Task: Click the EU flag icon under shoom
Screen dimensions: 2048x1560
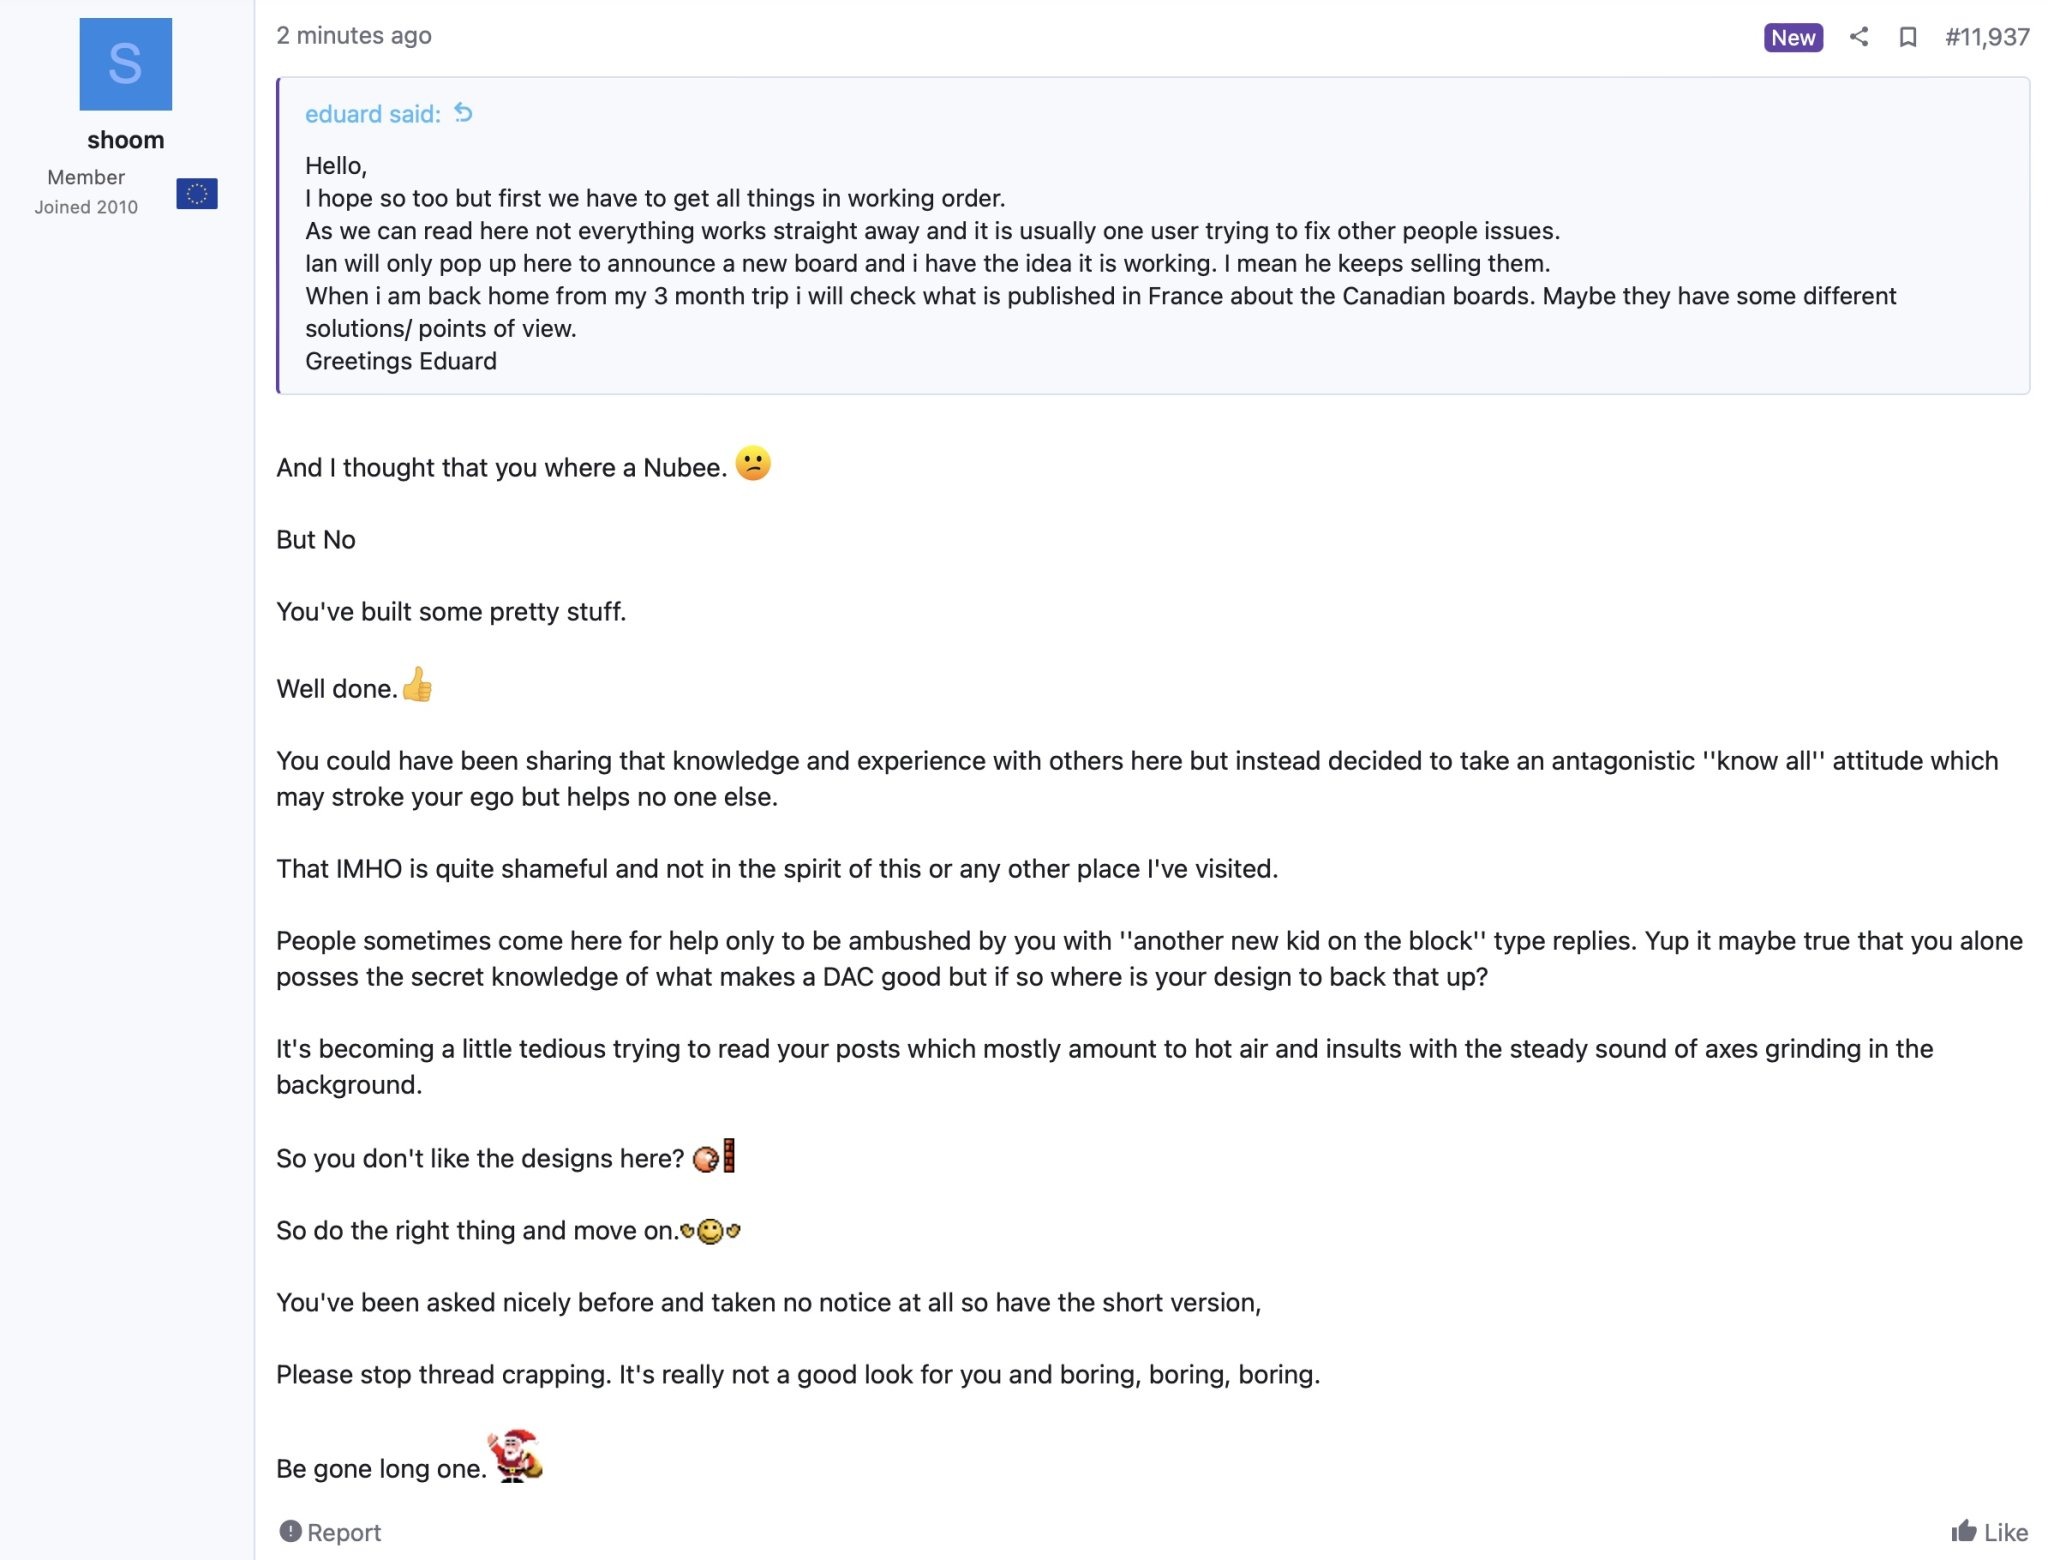Action: [x=197, y=193]
